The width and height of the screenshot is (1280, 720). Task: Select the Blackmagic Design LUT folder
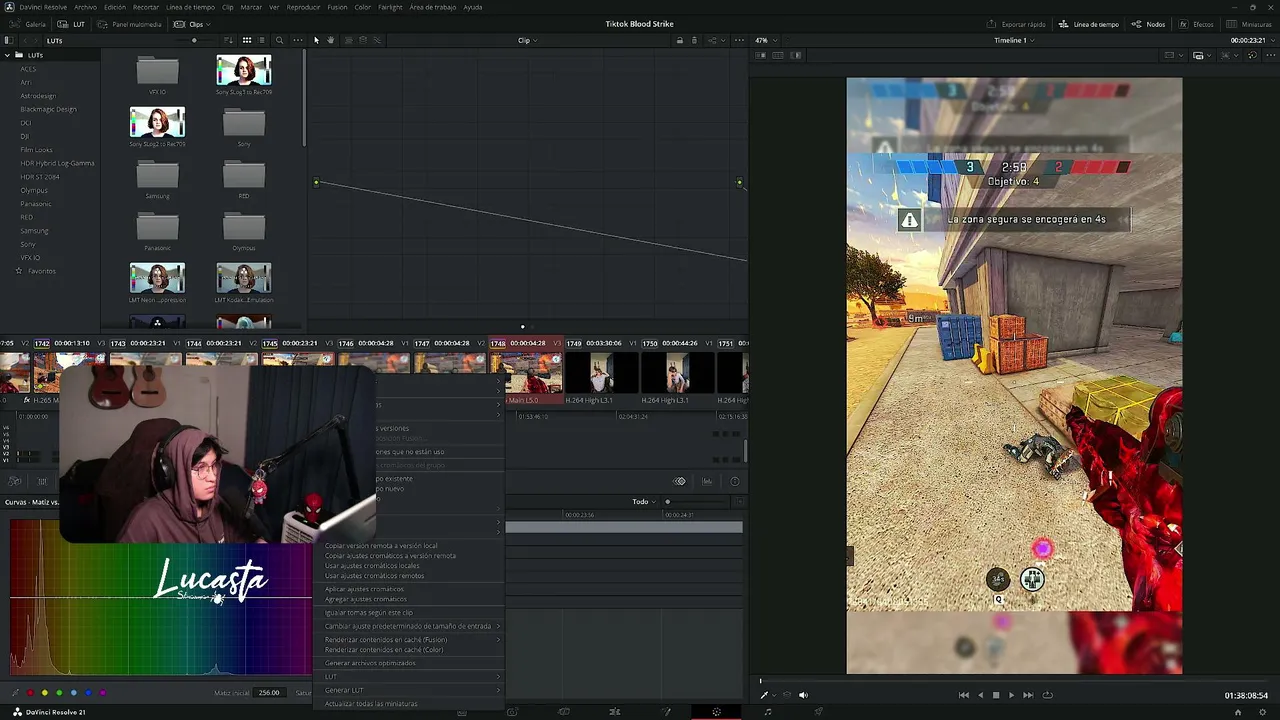click(x=48, y=109)
